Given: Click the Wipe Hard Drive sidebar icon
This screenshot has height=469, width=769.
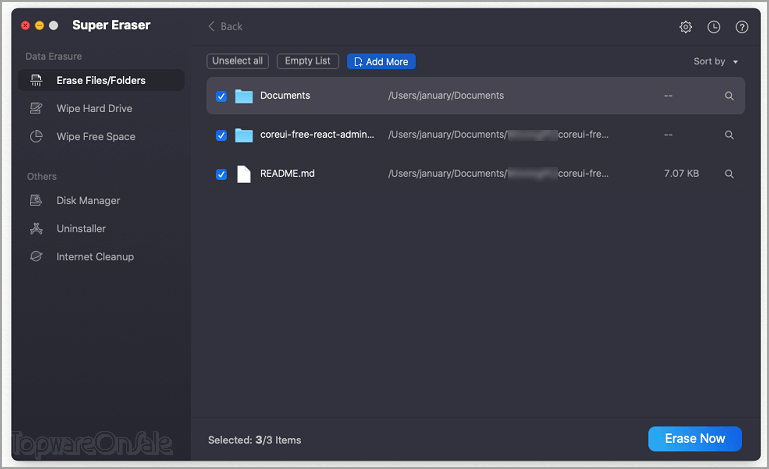Looking at the screenshot, I should coord(36,108).
